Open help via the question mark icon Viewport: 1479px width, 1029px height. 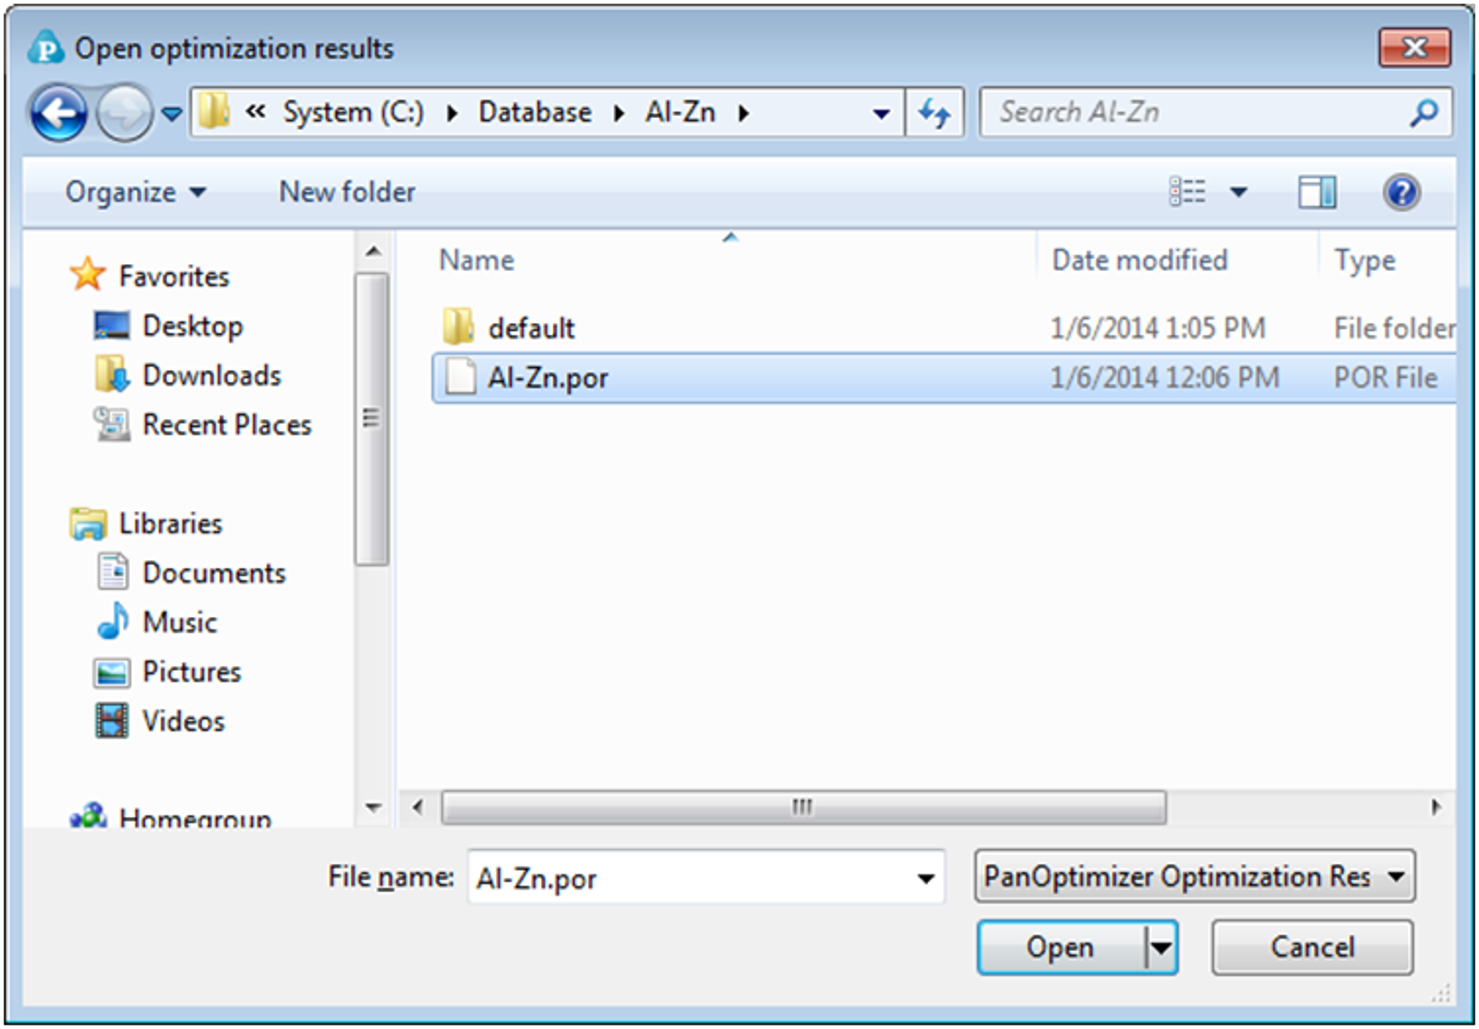[1401, 192]
